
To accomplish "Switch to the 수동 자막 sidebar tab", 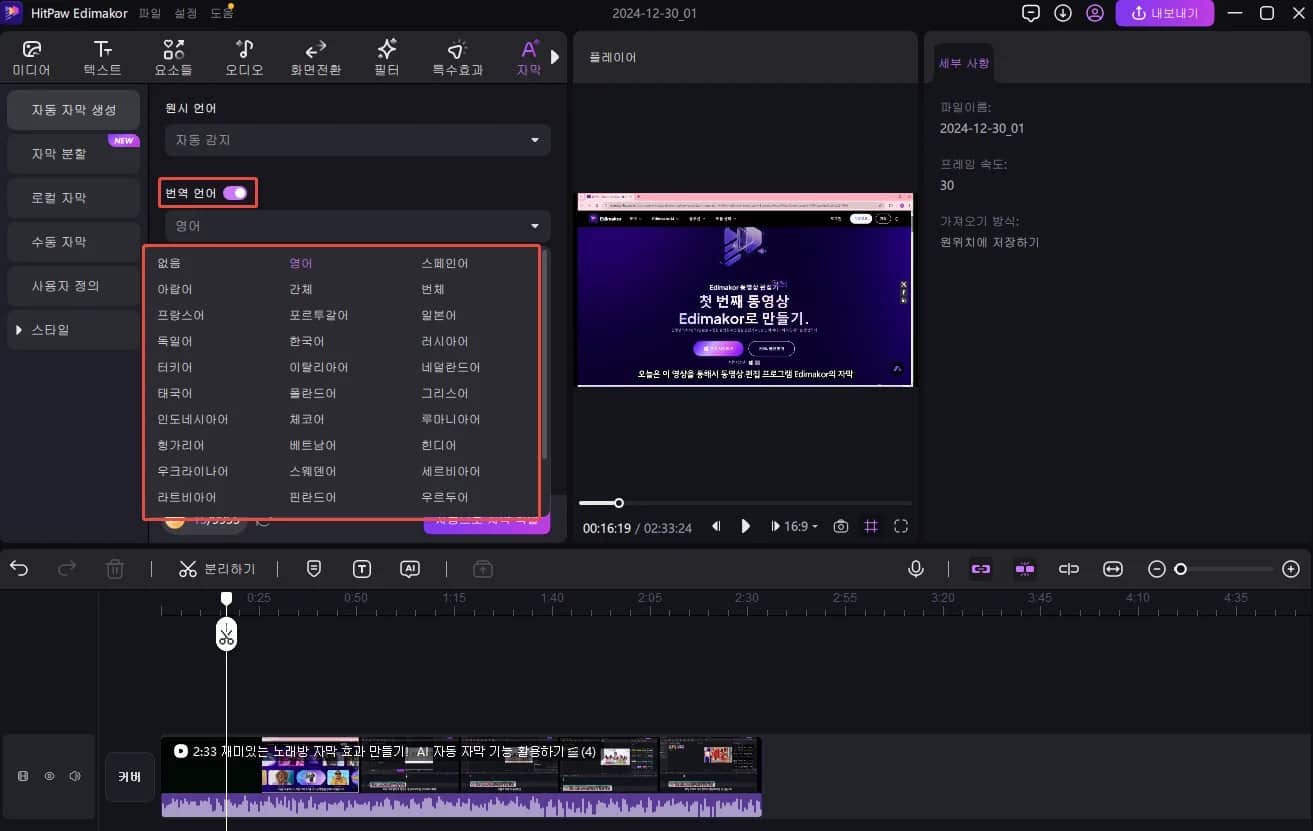I will [73, 241].
